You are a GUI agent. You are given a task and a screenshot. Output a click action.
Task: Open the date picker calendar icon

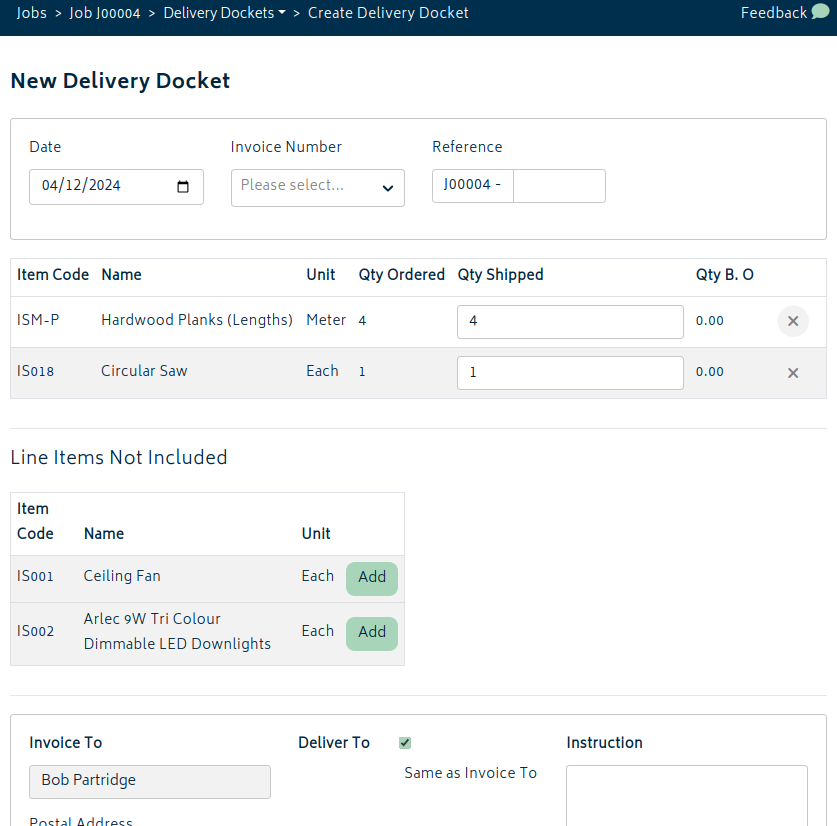point(183,186)
